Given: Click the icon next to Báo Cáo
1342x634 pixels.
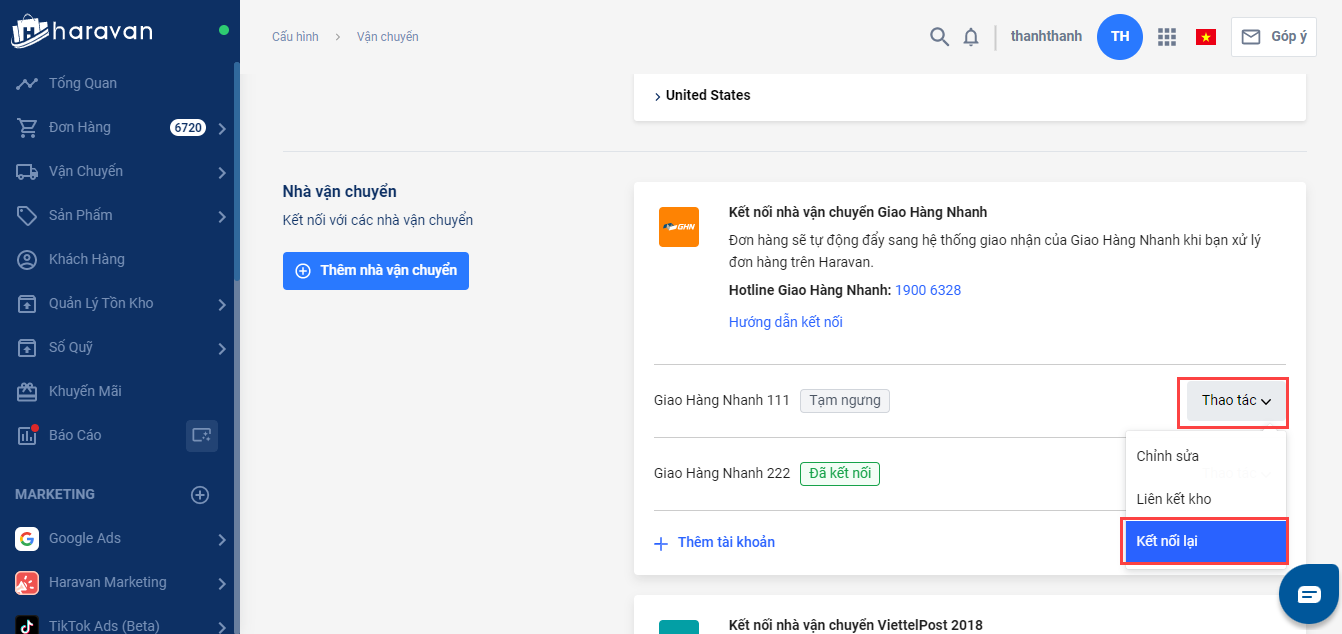Looking at the screenshot, I should tap(201, 435).
